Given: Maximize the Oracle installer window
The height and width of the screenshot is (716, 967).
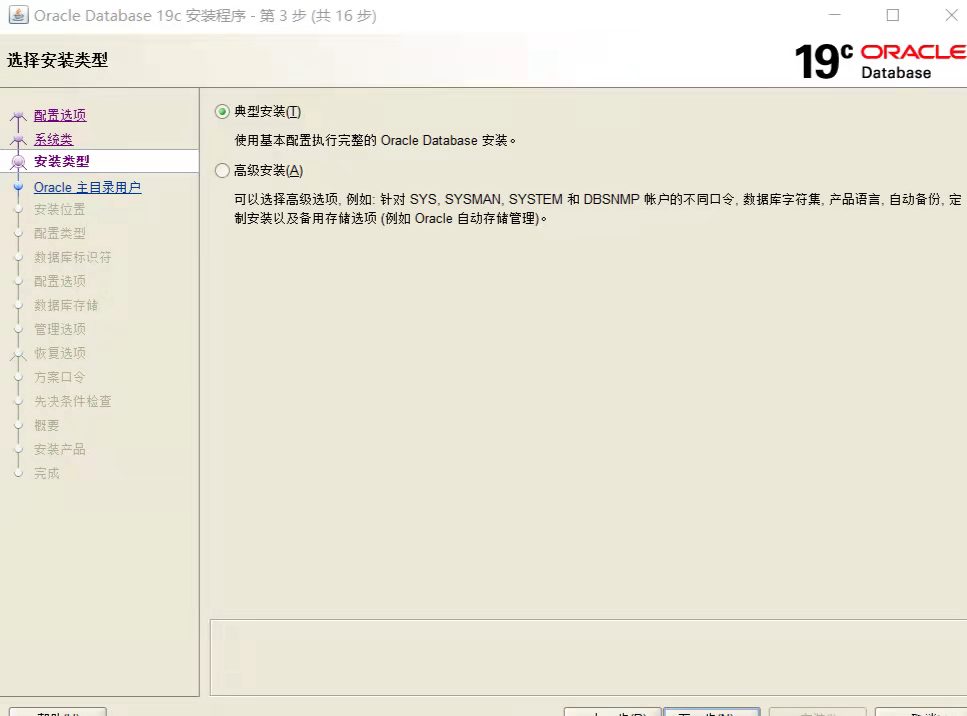Looking at the screenshot, I should click(x=892, y=15).
